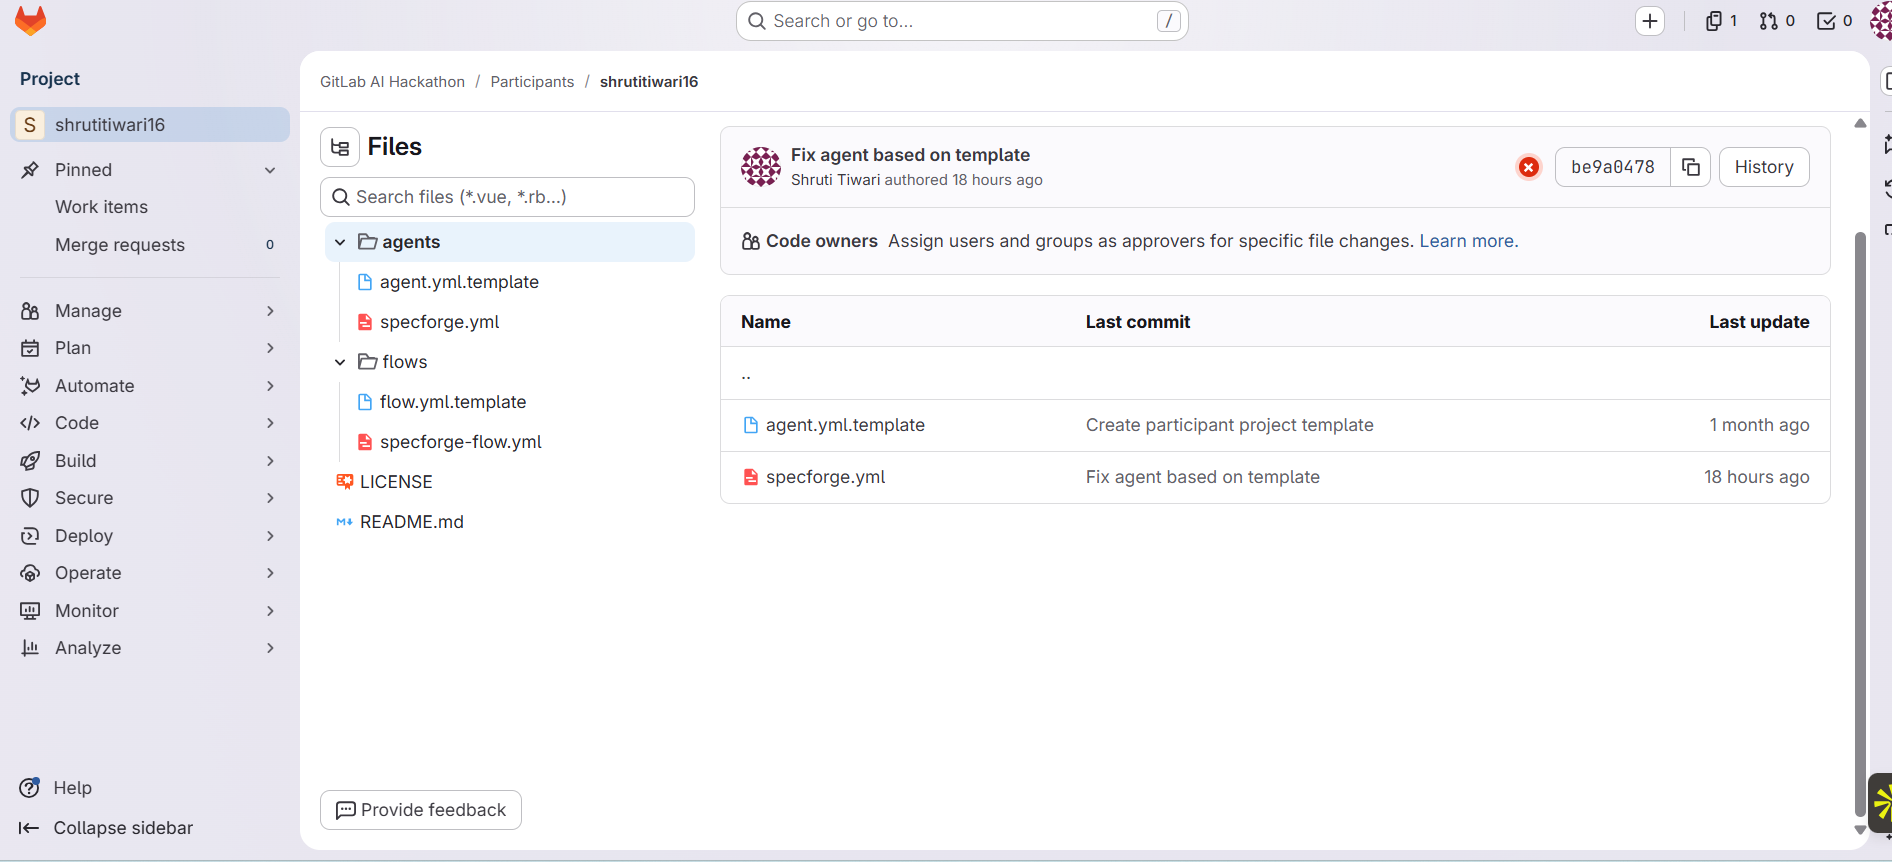
Task: Open assigned issues counter icon
Action: [1721, 21]
